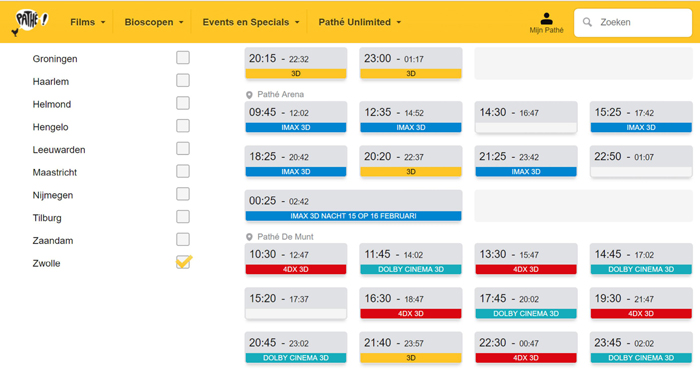This screenshot has height=372, width=700.
Task: Select the 10:30 4DX 3D showtime
Action: click(296, 259)
